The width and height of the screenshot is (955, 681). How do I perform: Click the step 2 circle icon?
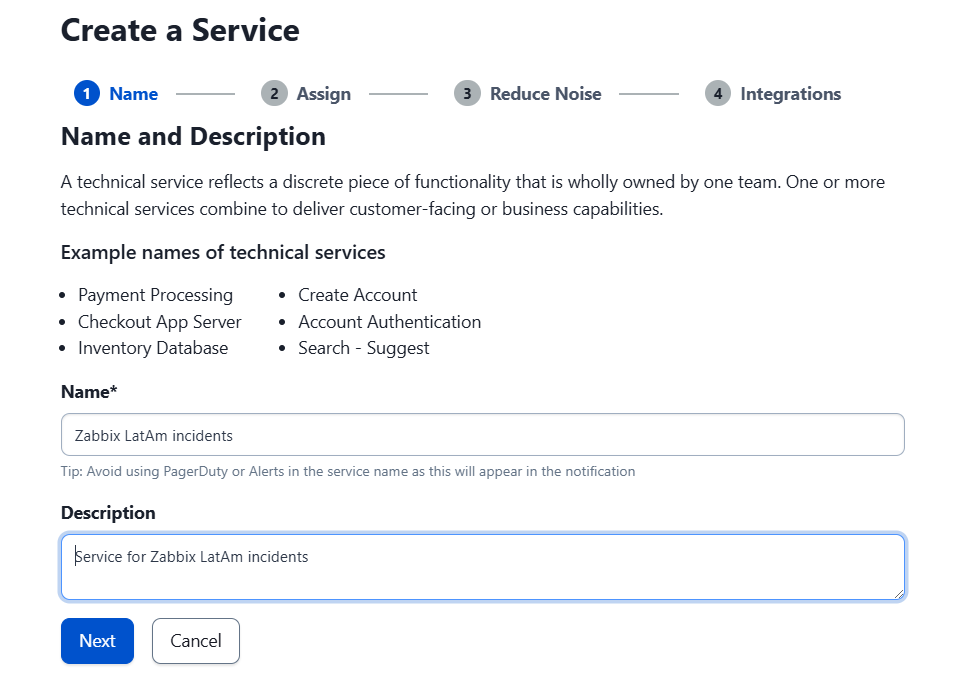274,93
